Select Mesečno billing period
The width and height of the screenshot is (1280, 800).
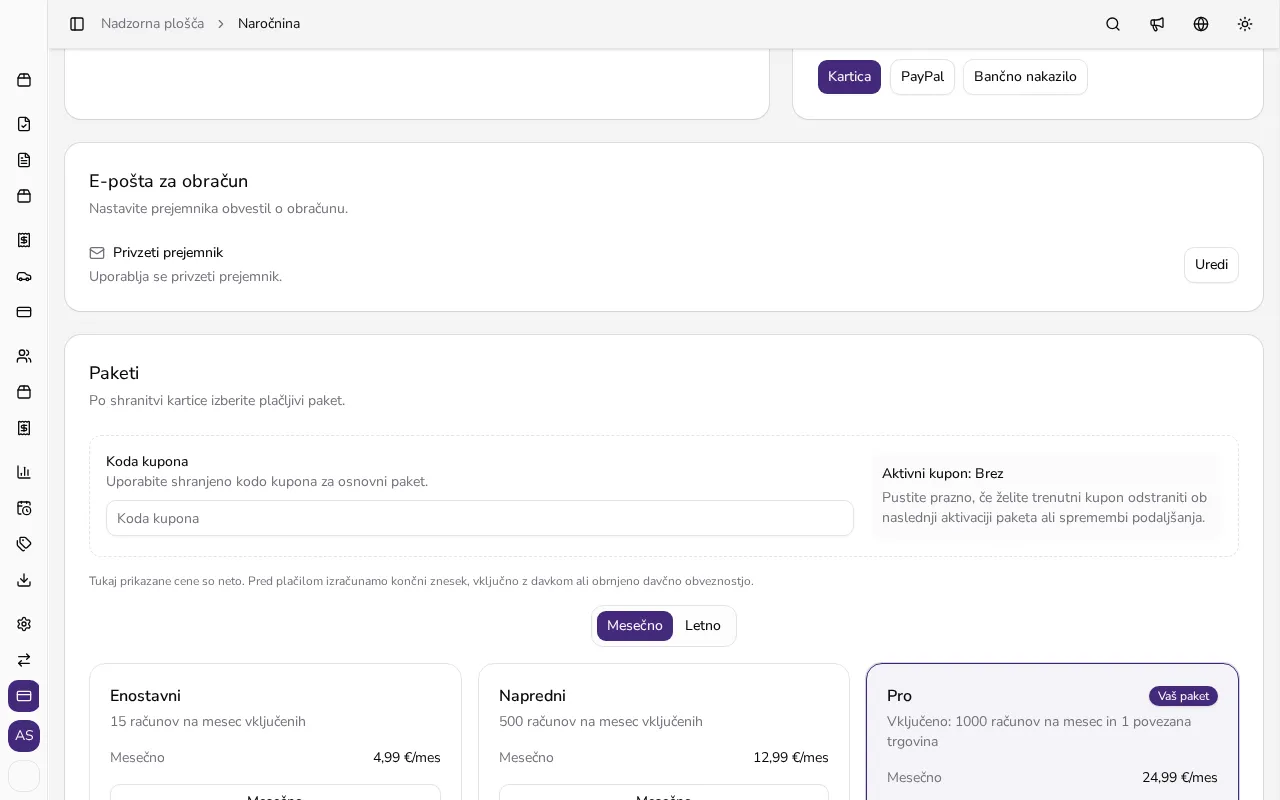tap(635, 626)
